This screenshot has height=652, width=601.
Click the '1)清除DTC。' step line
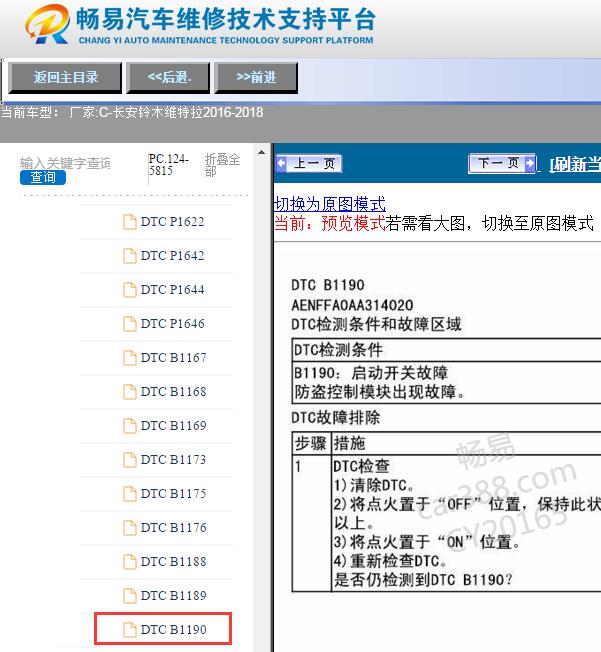(x=374, y=485)
